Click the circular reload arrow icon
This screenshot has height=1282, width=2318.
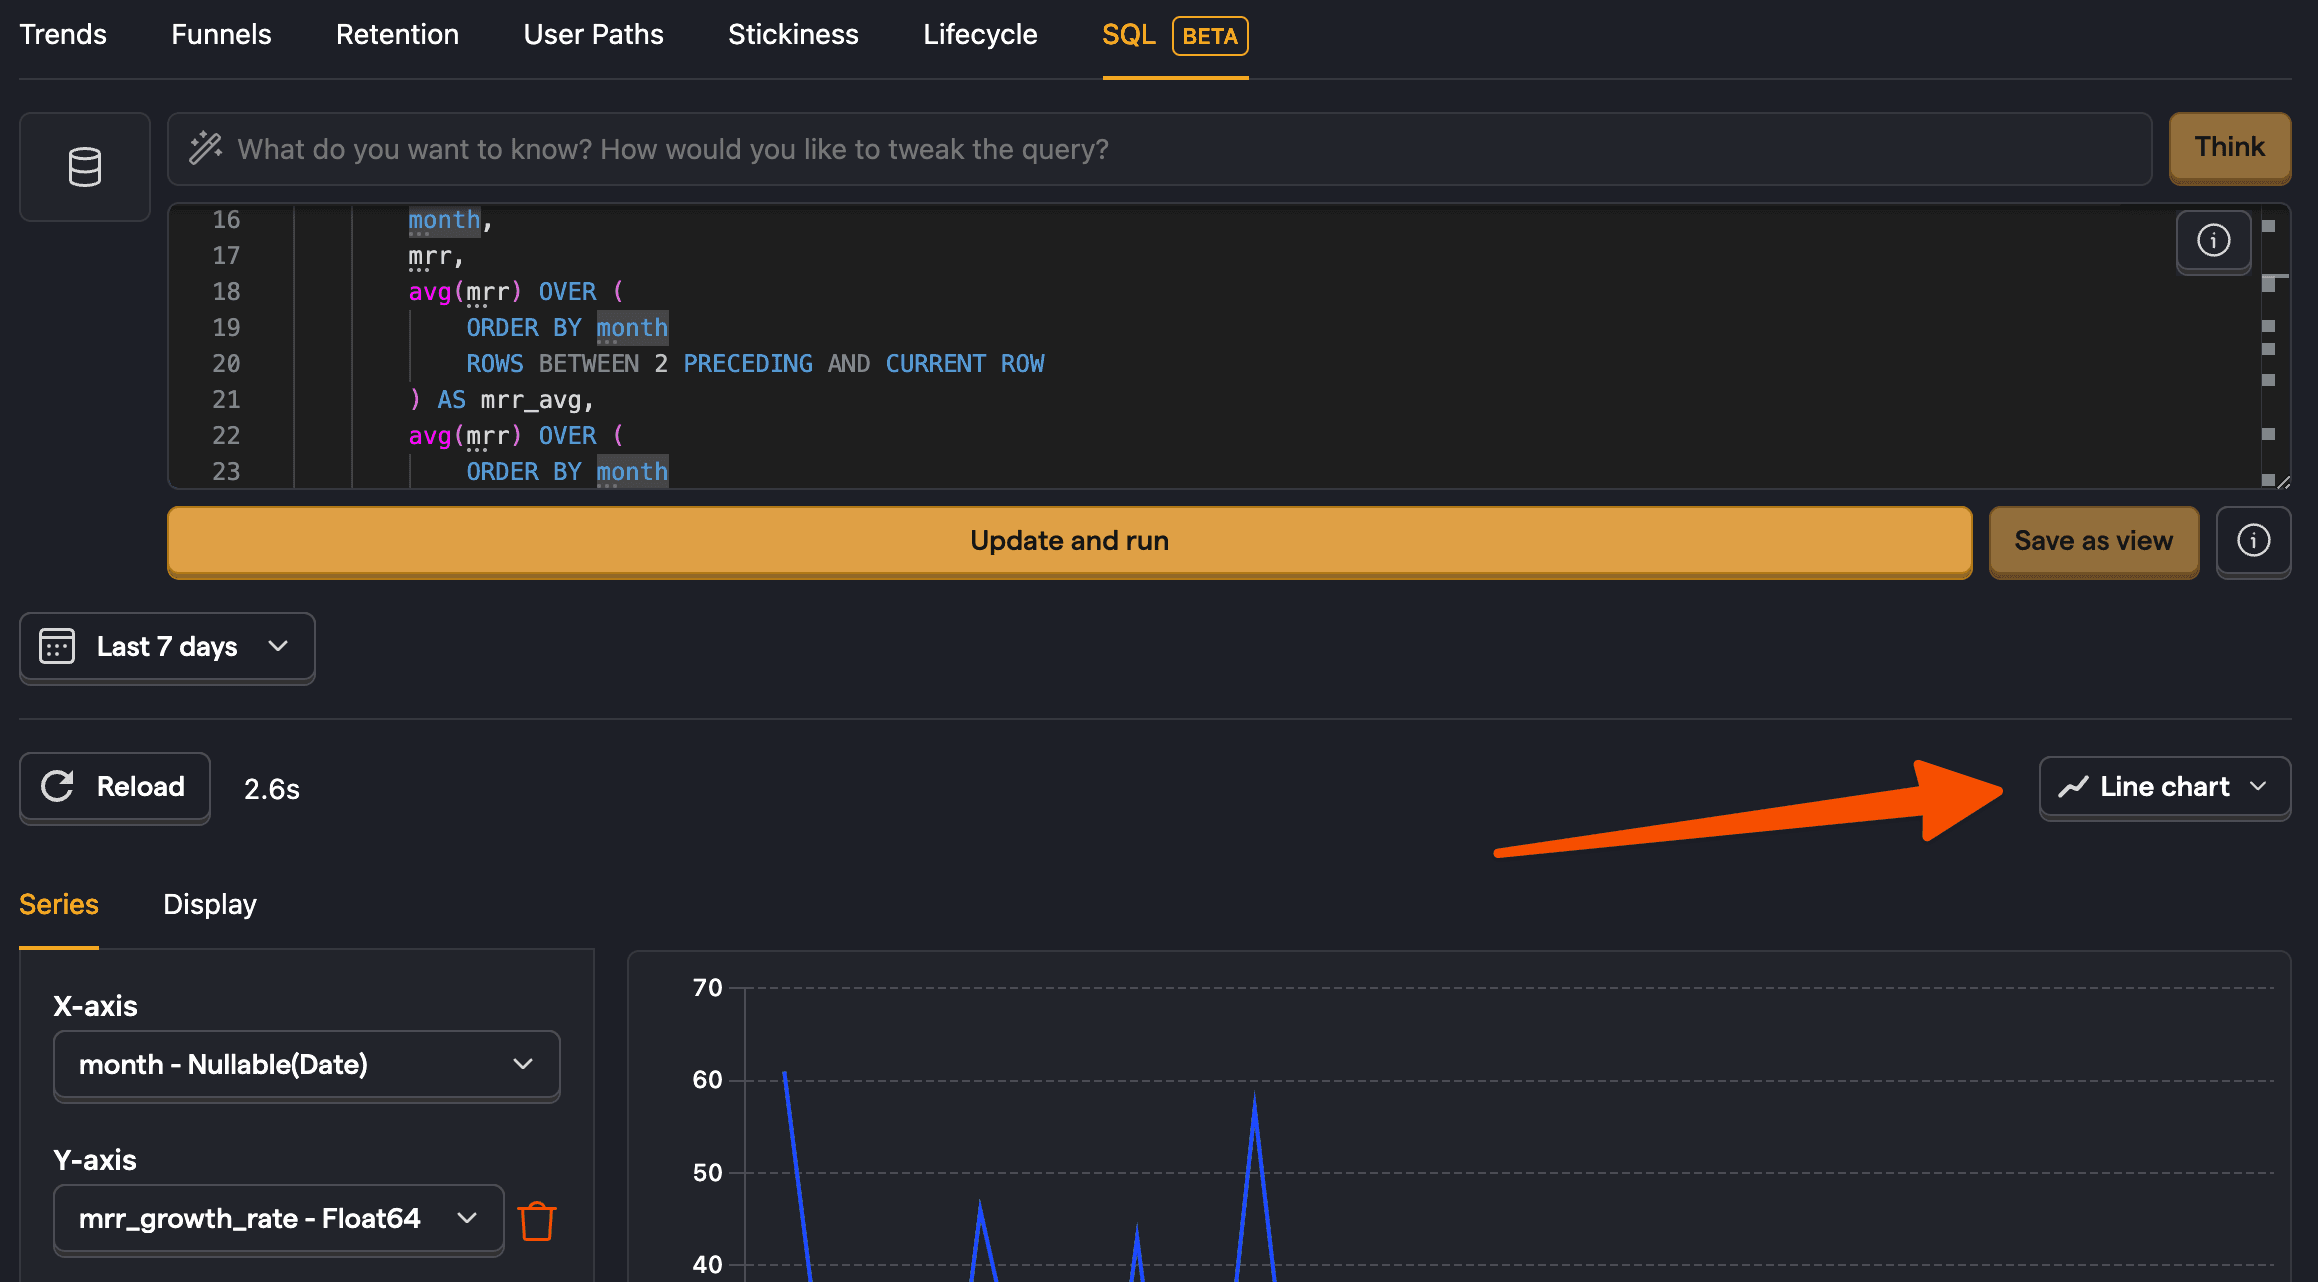pos(58,786)
